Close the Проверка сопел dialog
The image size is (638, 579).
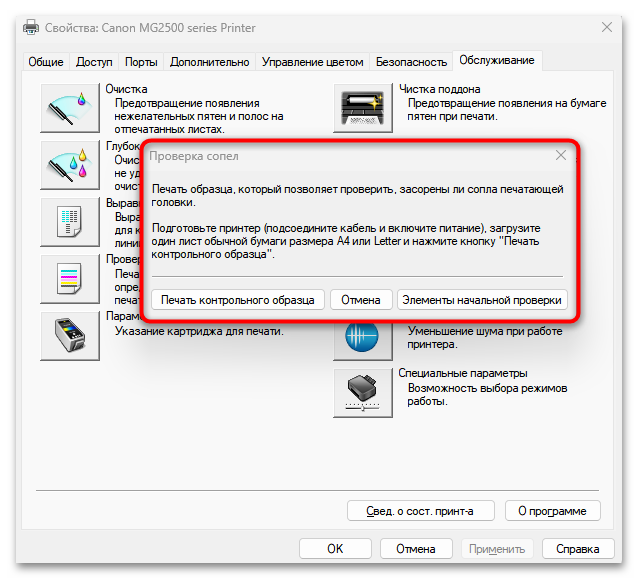(x=561, y=155)
